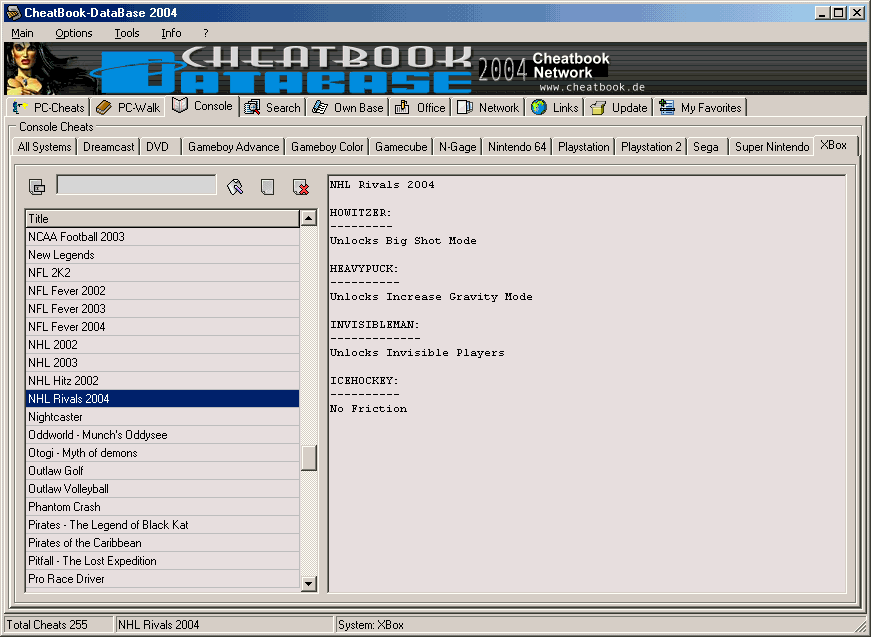Click the Title column header

(161, 218)
